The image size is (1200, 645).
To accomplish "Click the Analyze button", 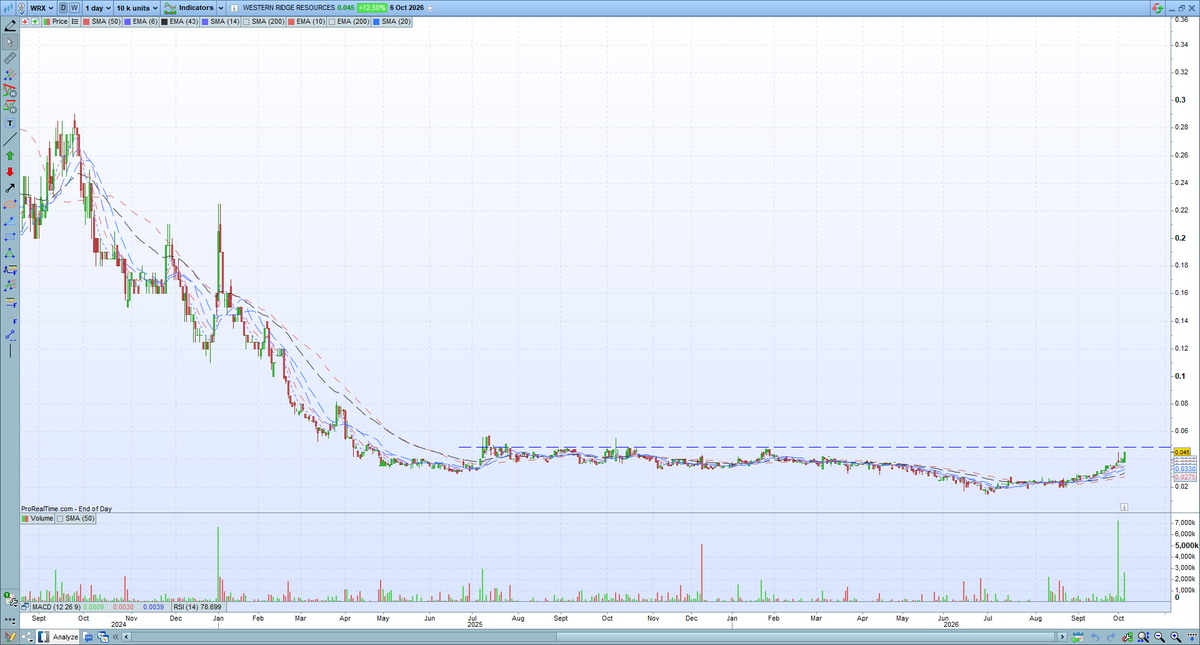I will click(x=58, y=637).
